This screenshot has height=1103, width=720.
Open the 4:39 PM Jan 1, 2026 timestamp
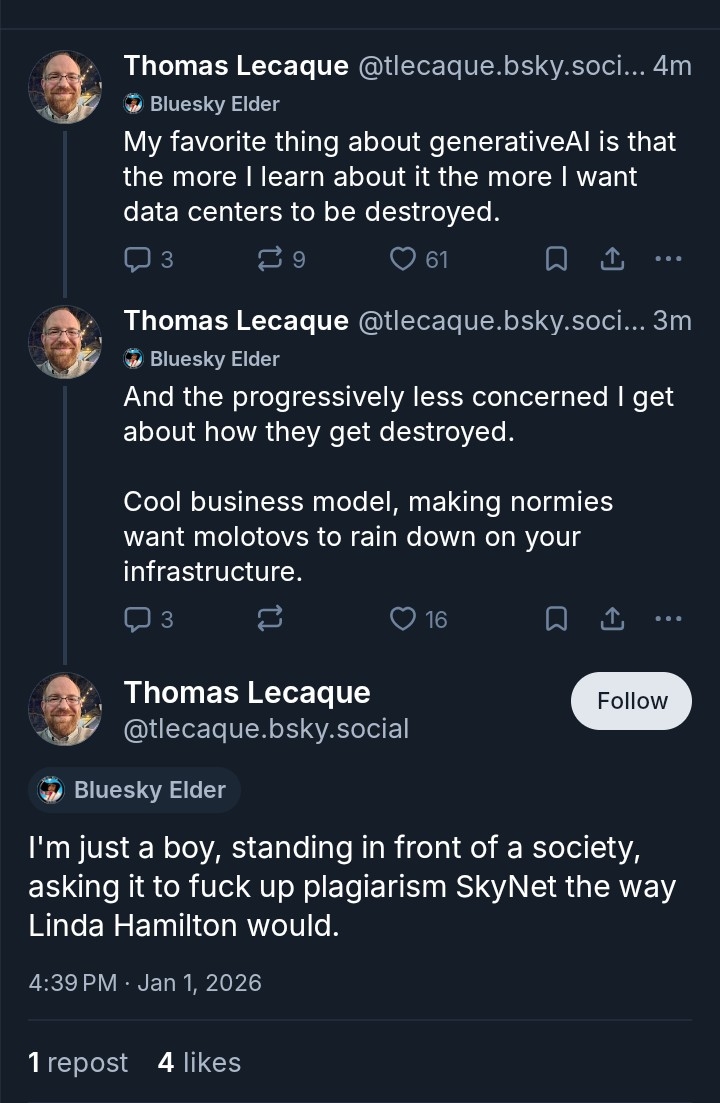coord(145,983)
